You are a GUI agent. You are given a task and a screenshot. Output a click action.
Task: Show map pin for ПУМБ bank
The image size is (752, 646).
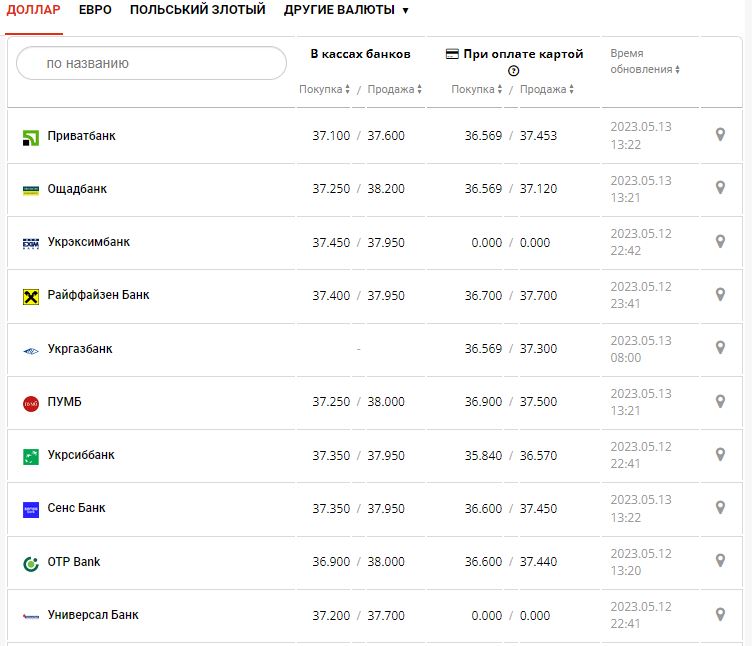coord(720,401)
